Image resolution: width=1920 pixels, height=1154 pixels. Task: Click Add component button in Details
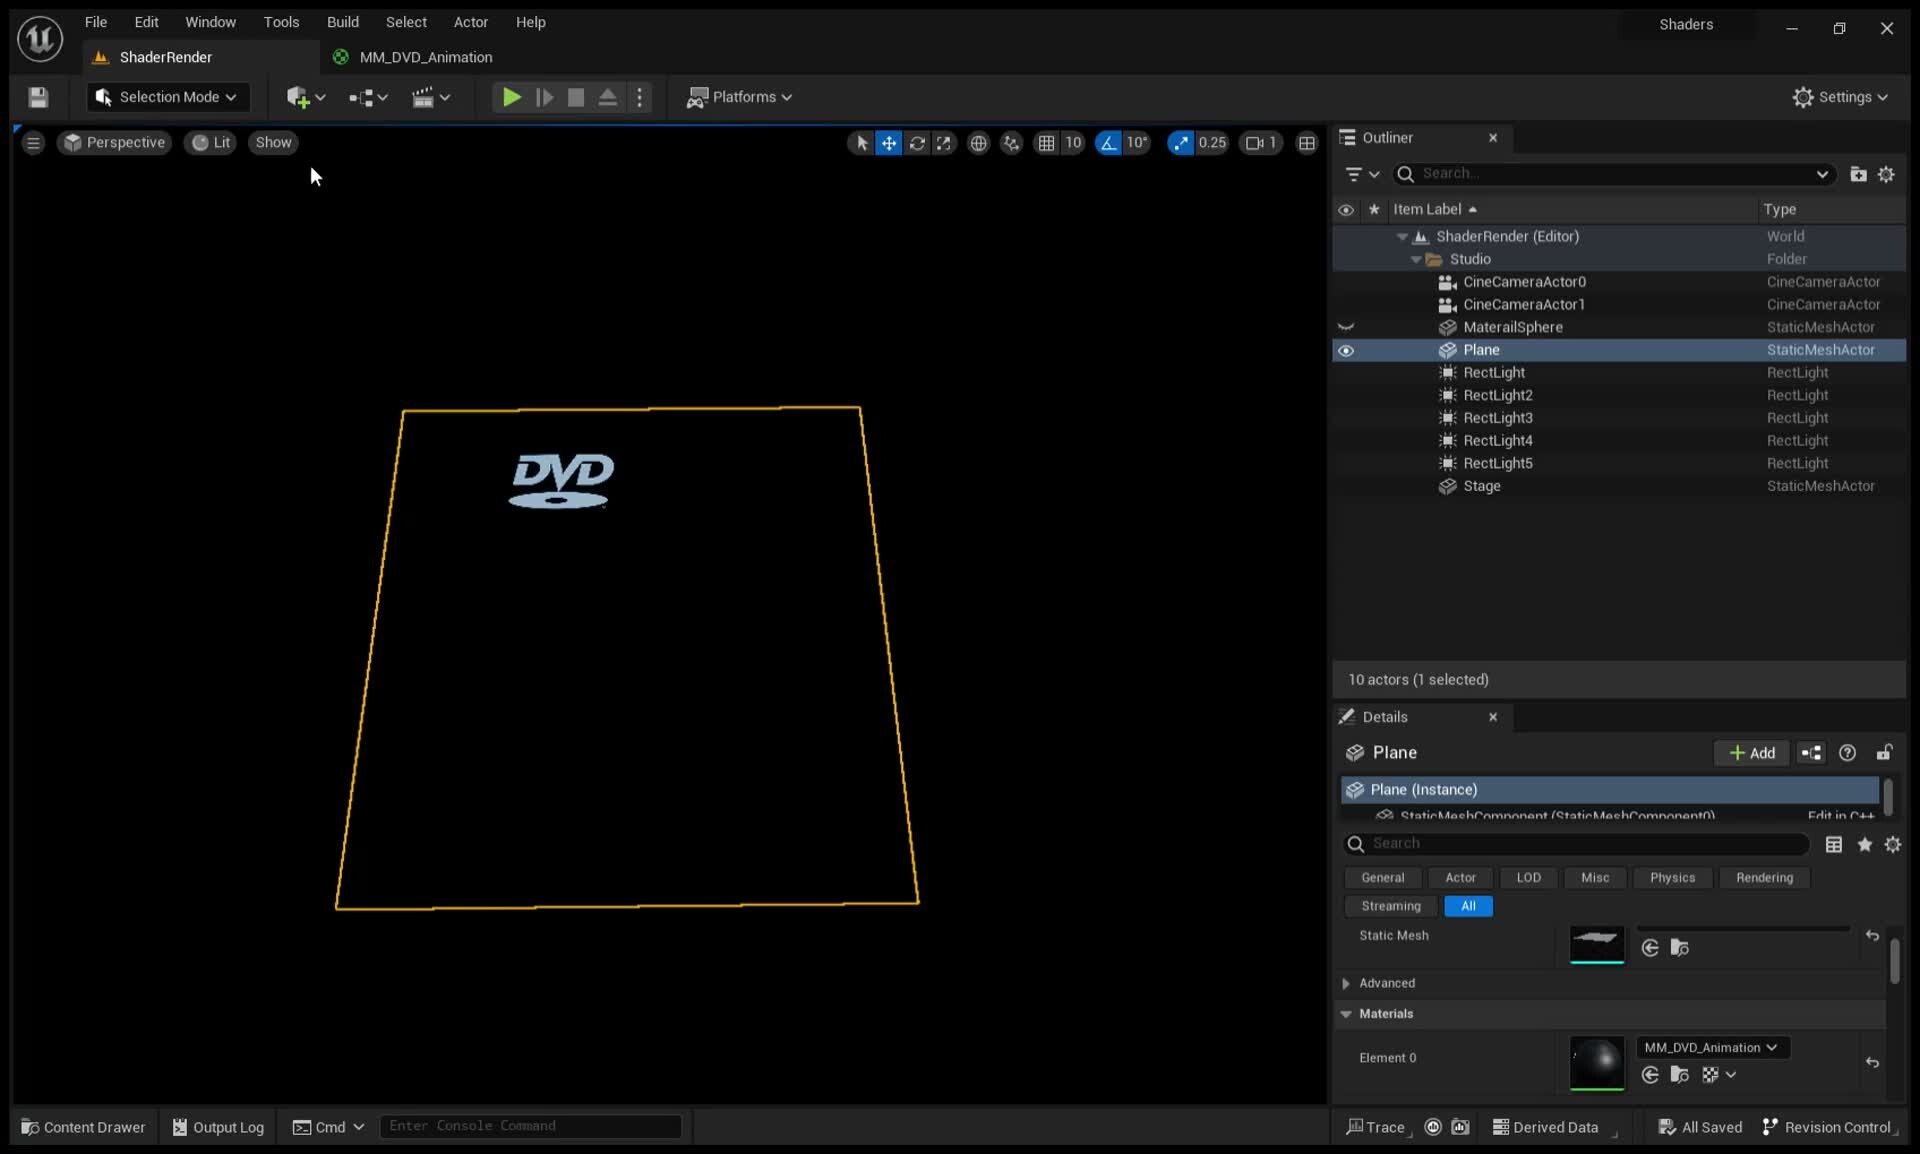pos(1752,753)
